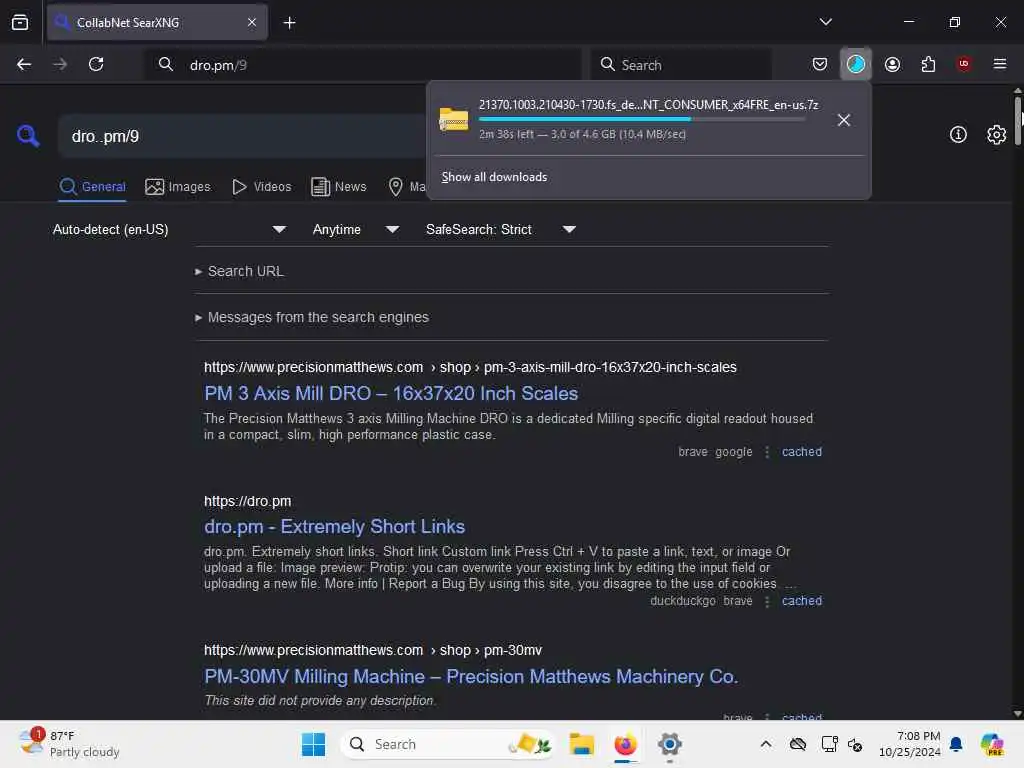Screen dimensions: 1024x768
Task: Open PM-30MV Milling Machine result link
Action: tap(471, 677)
